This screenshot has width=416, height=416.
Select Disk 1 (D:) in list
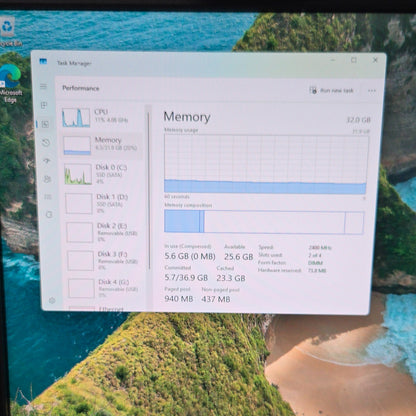point(104,203)
